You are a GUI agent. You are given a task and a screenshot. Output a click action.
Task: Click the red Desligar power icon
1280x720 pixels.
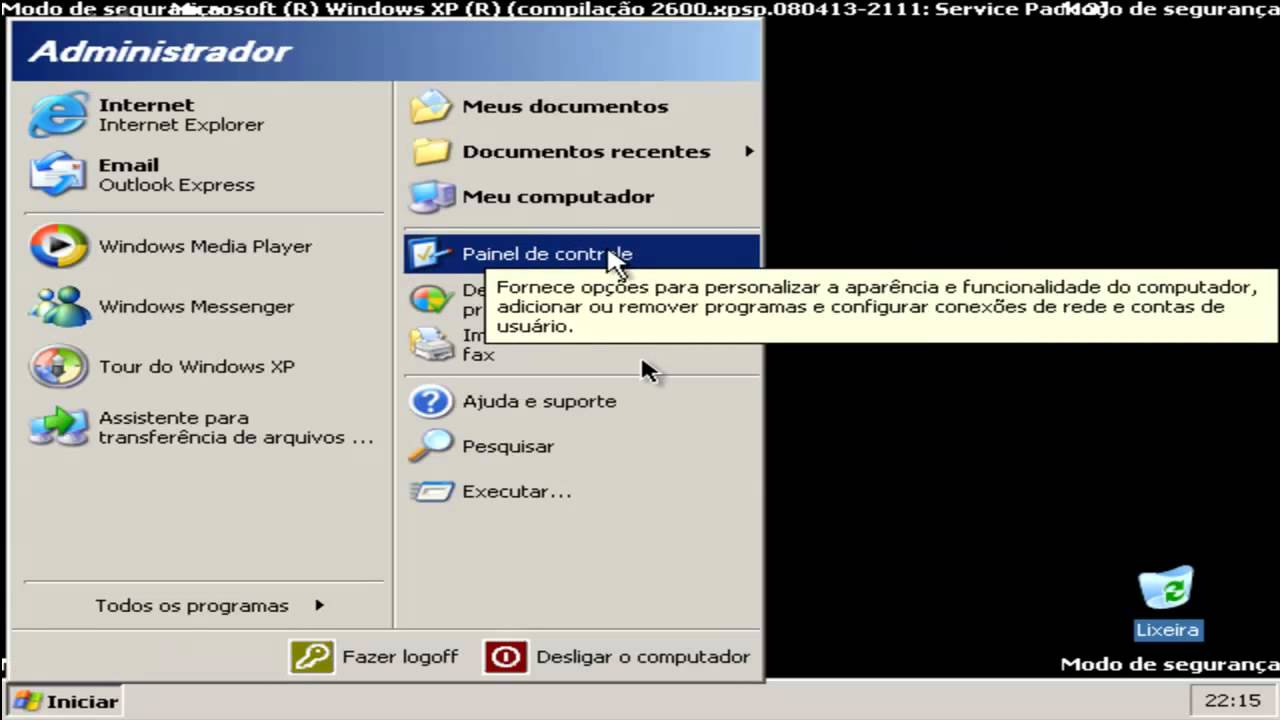pyautogui.click(x=506, y=657)
